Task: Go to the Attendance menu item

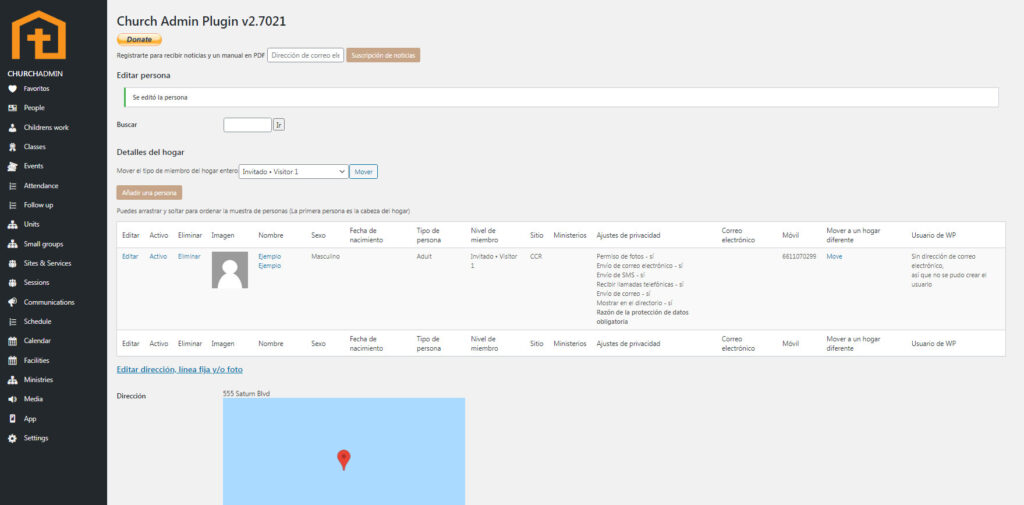Action: coord(41,186)
